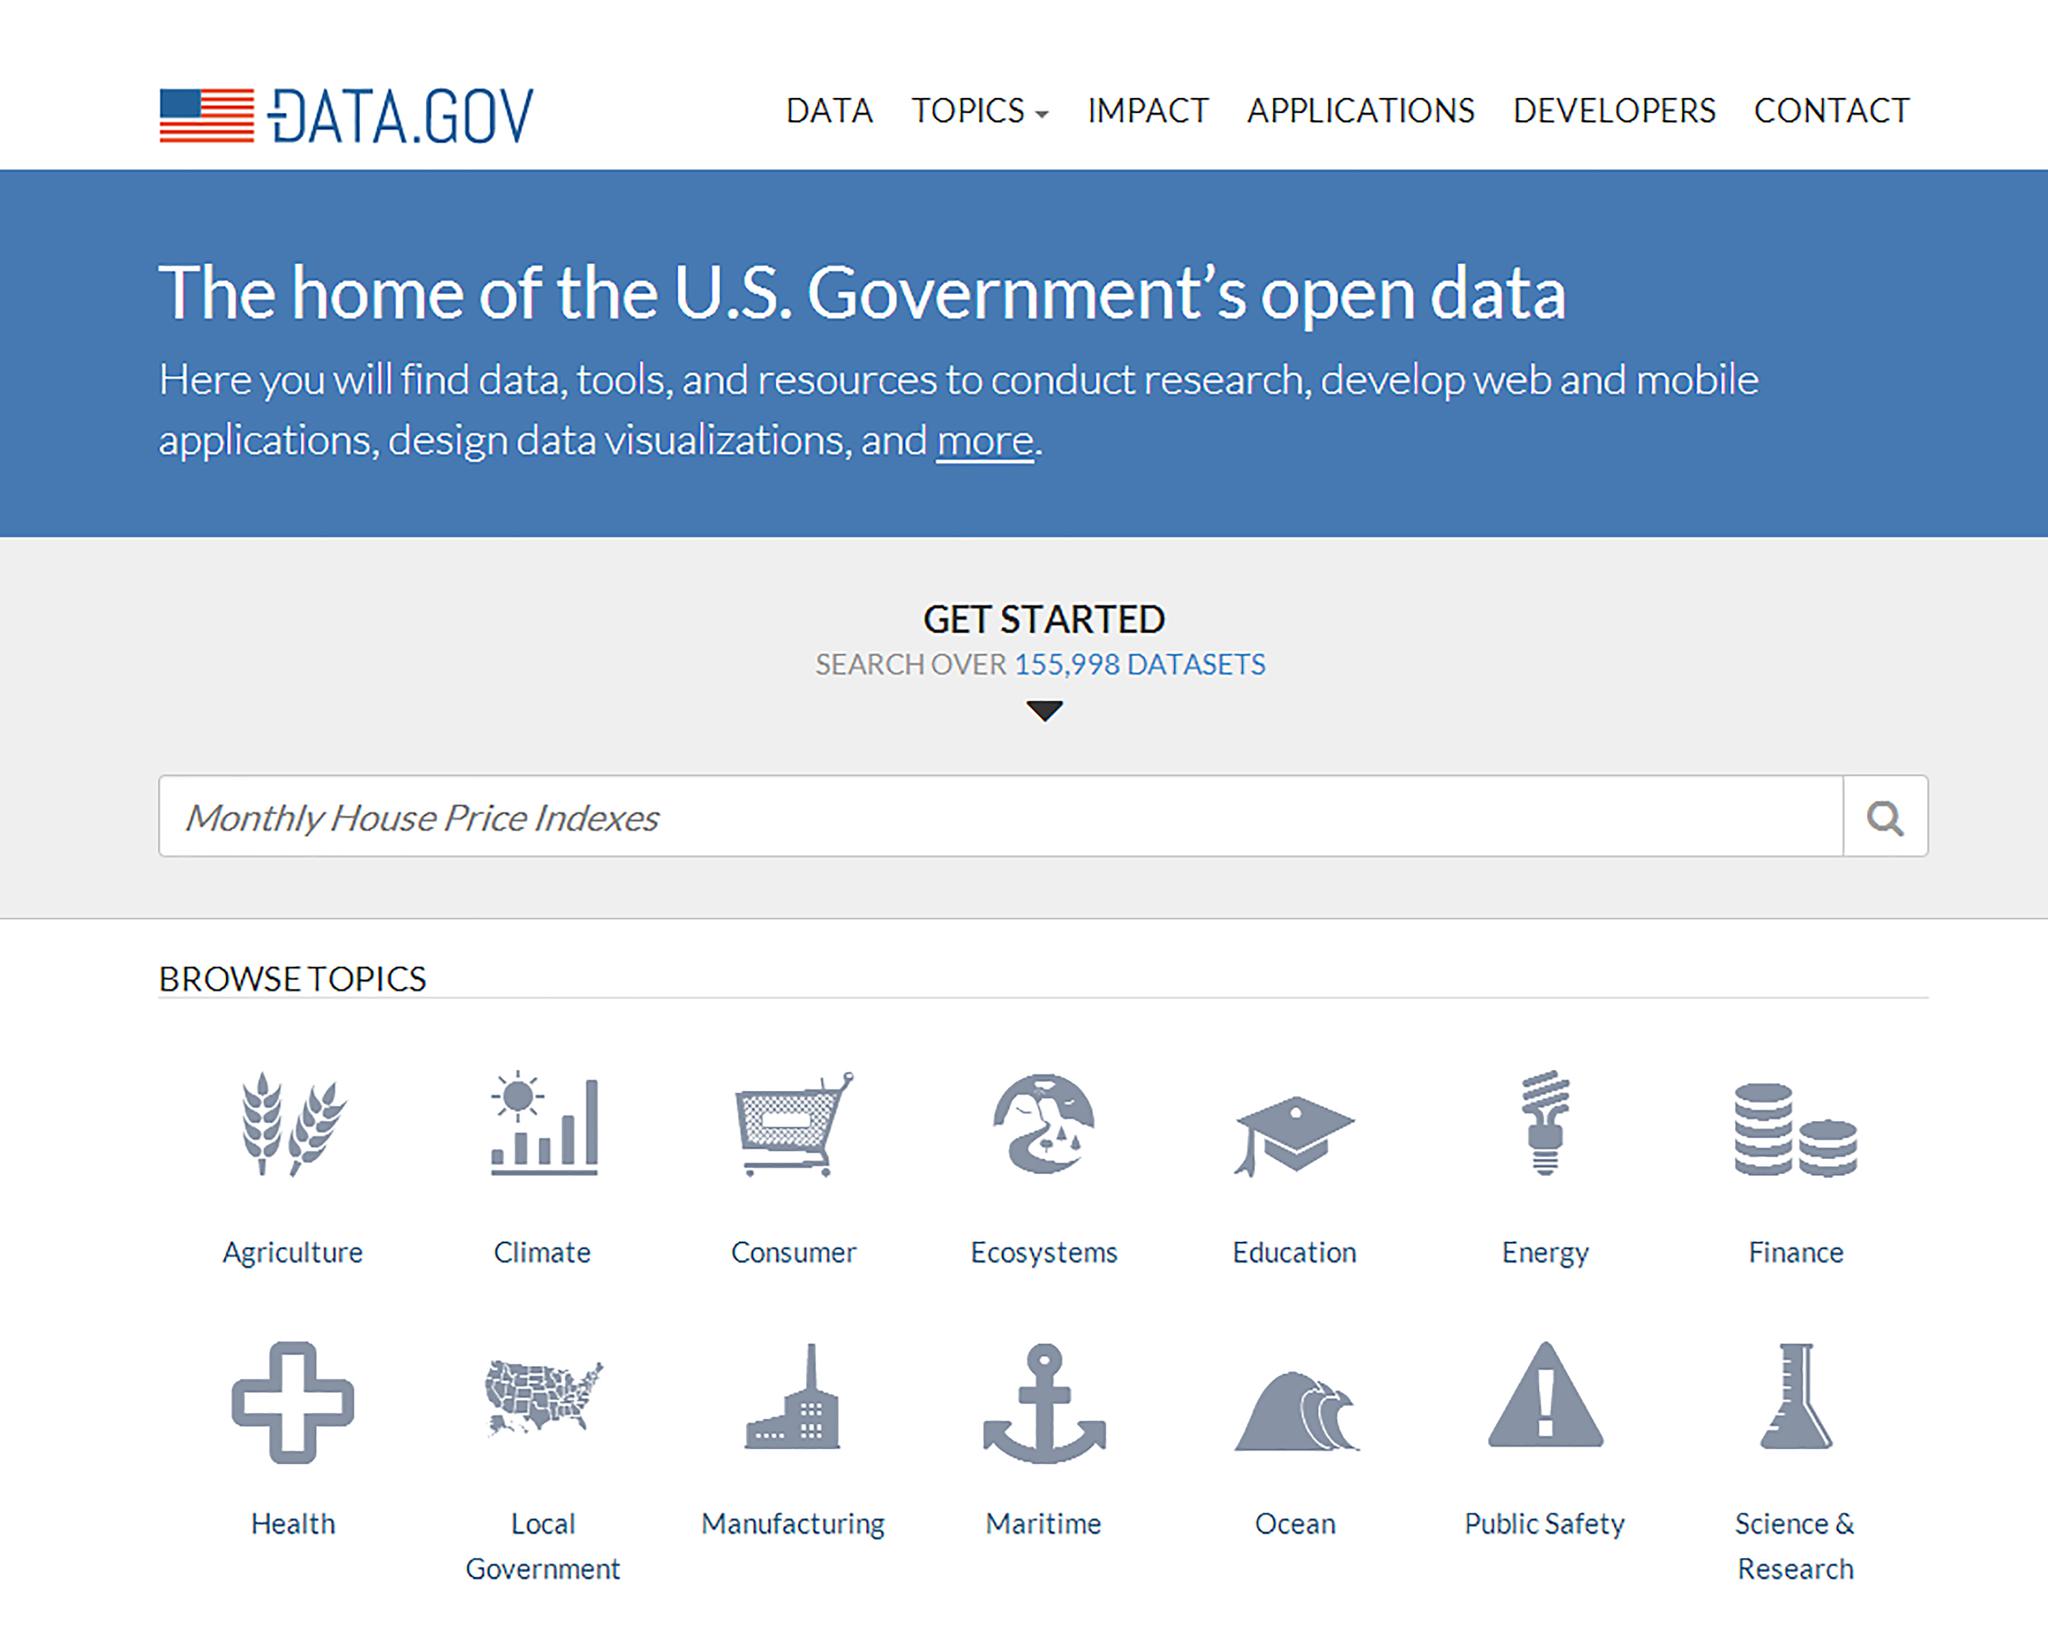
Task: Click the Maritime anchor icon
Action: 1044,1402
